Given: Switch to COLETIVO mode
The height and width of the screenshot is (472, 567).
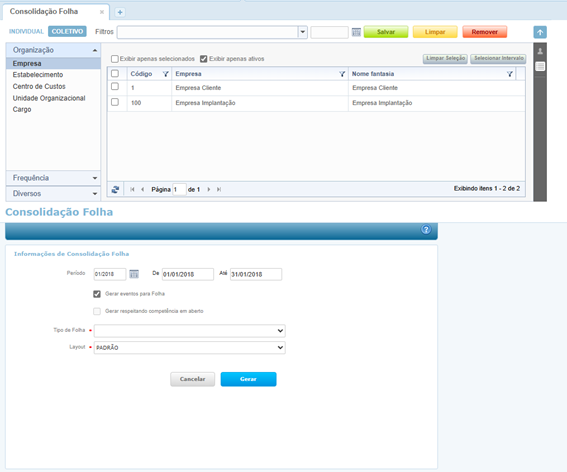Looking at the screenshot, I should click(x=67, y=31).
